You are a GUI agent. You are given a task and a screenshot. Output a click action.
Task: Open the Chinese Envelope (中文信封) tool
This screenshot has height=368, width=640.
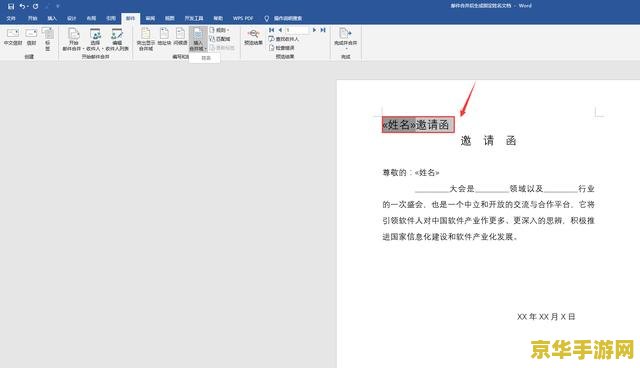tap(13, 37)
